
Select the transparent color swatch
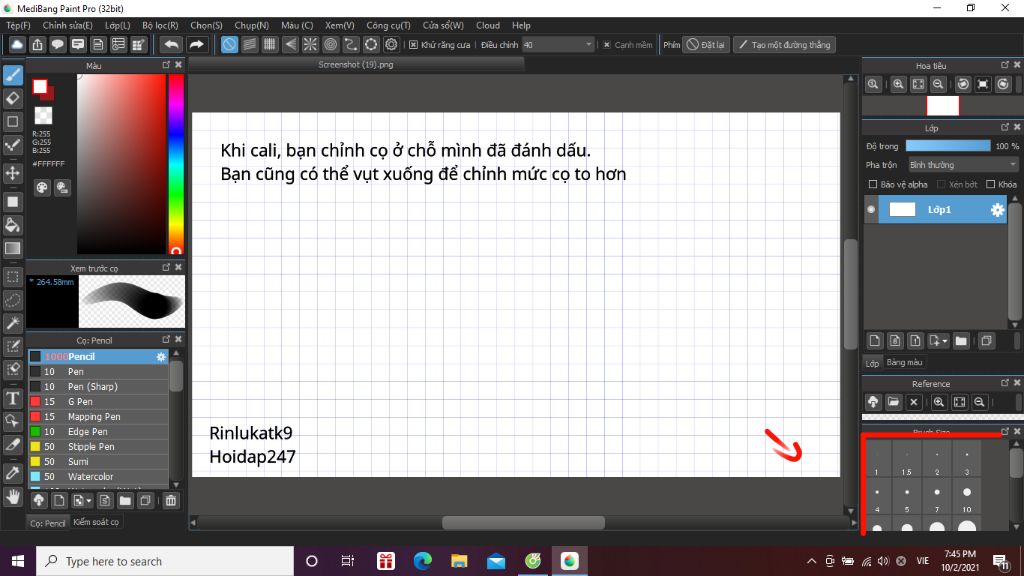(x=43, y=116)
